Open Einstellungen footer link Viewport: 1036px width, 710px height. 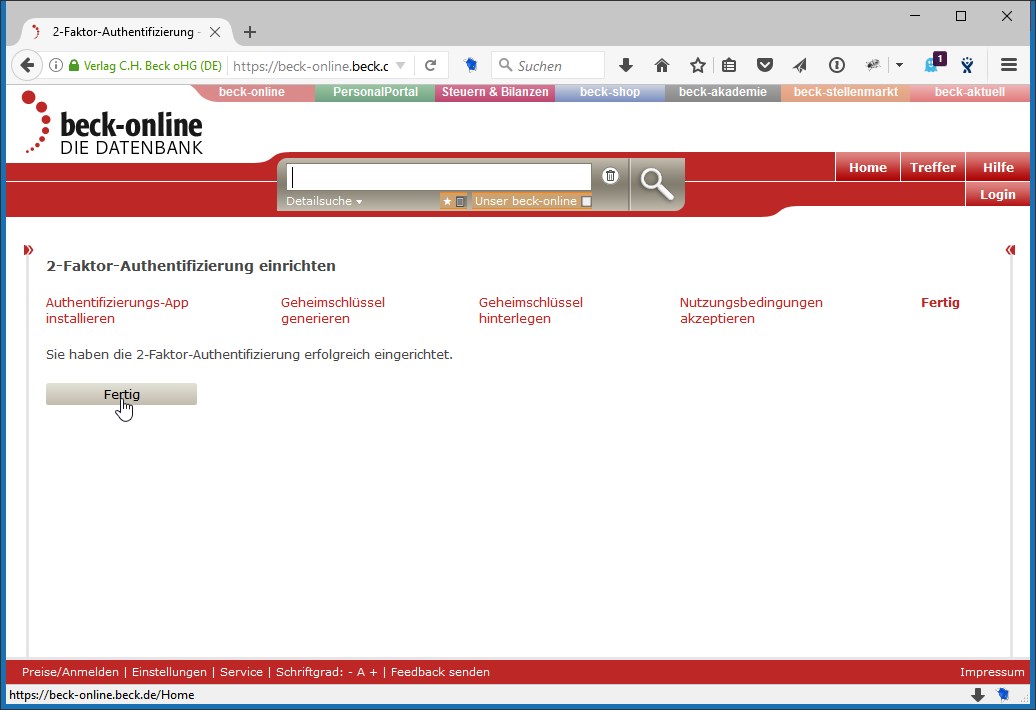click(x=169, y=672)
